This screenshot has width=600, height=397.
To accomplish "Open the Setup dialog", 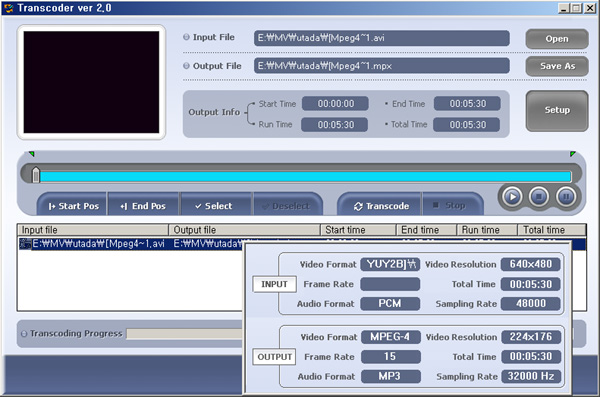I will point(557,110).
